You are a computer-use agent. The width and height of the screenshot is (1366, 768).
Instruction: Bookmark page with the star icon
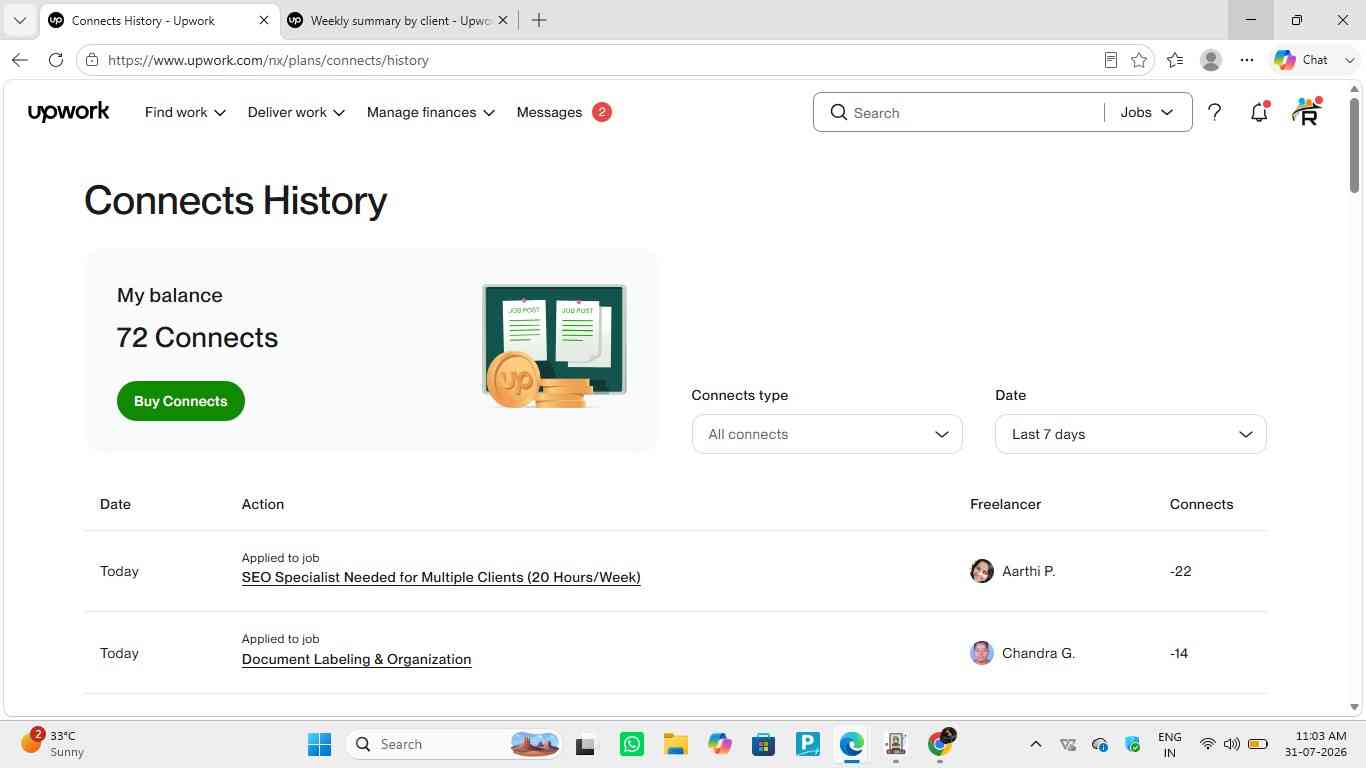(1139, 60)
